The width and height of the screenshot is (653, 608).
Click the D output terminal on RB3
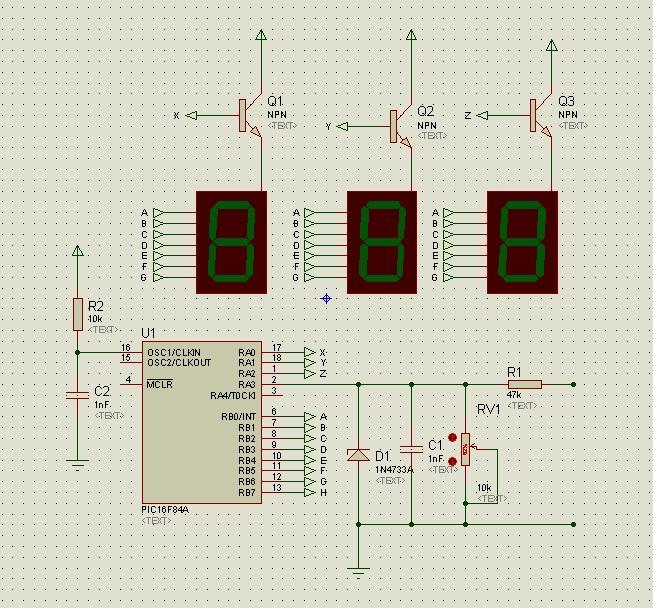pyautogui.click(x=310, y=449)
